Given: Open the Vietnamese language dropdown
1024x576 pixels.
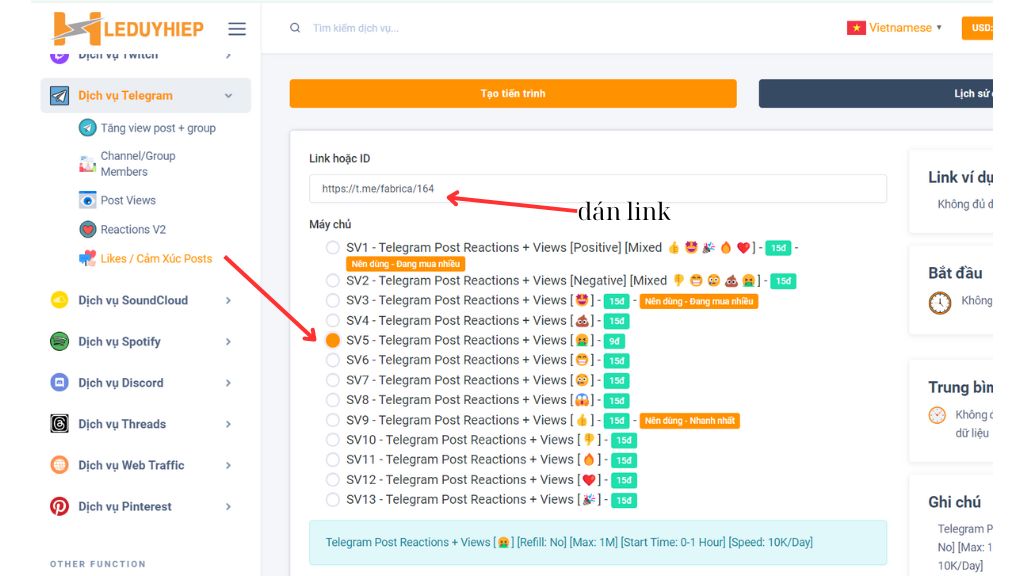Looking at the screenshot, I should tap(895, 27).
